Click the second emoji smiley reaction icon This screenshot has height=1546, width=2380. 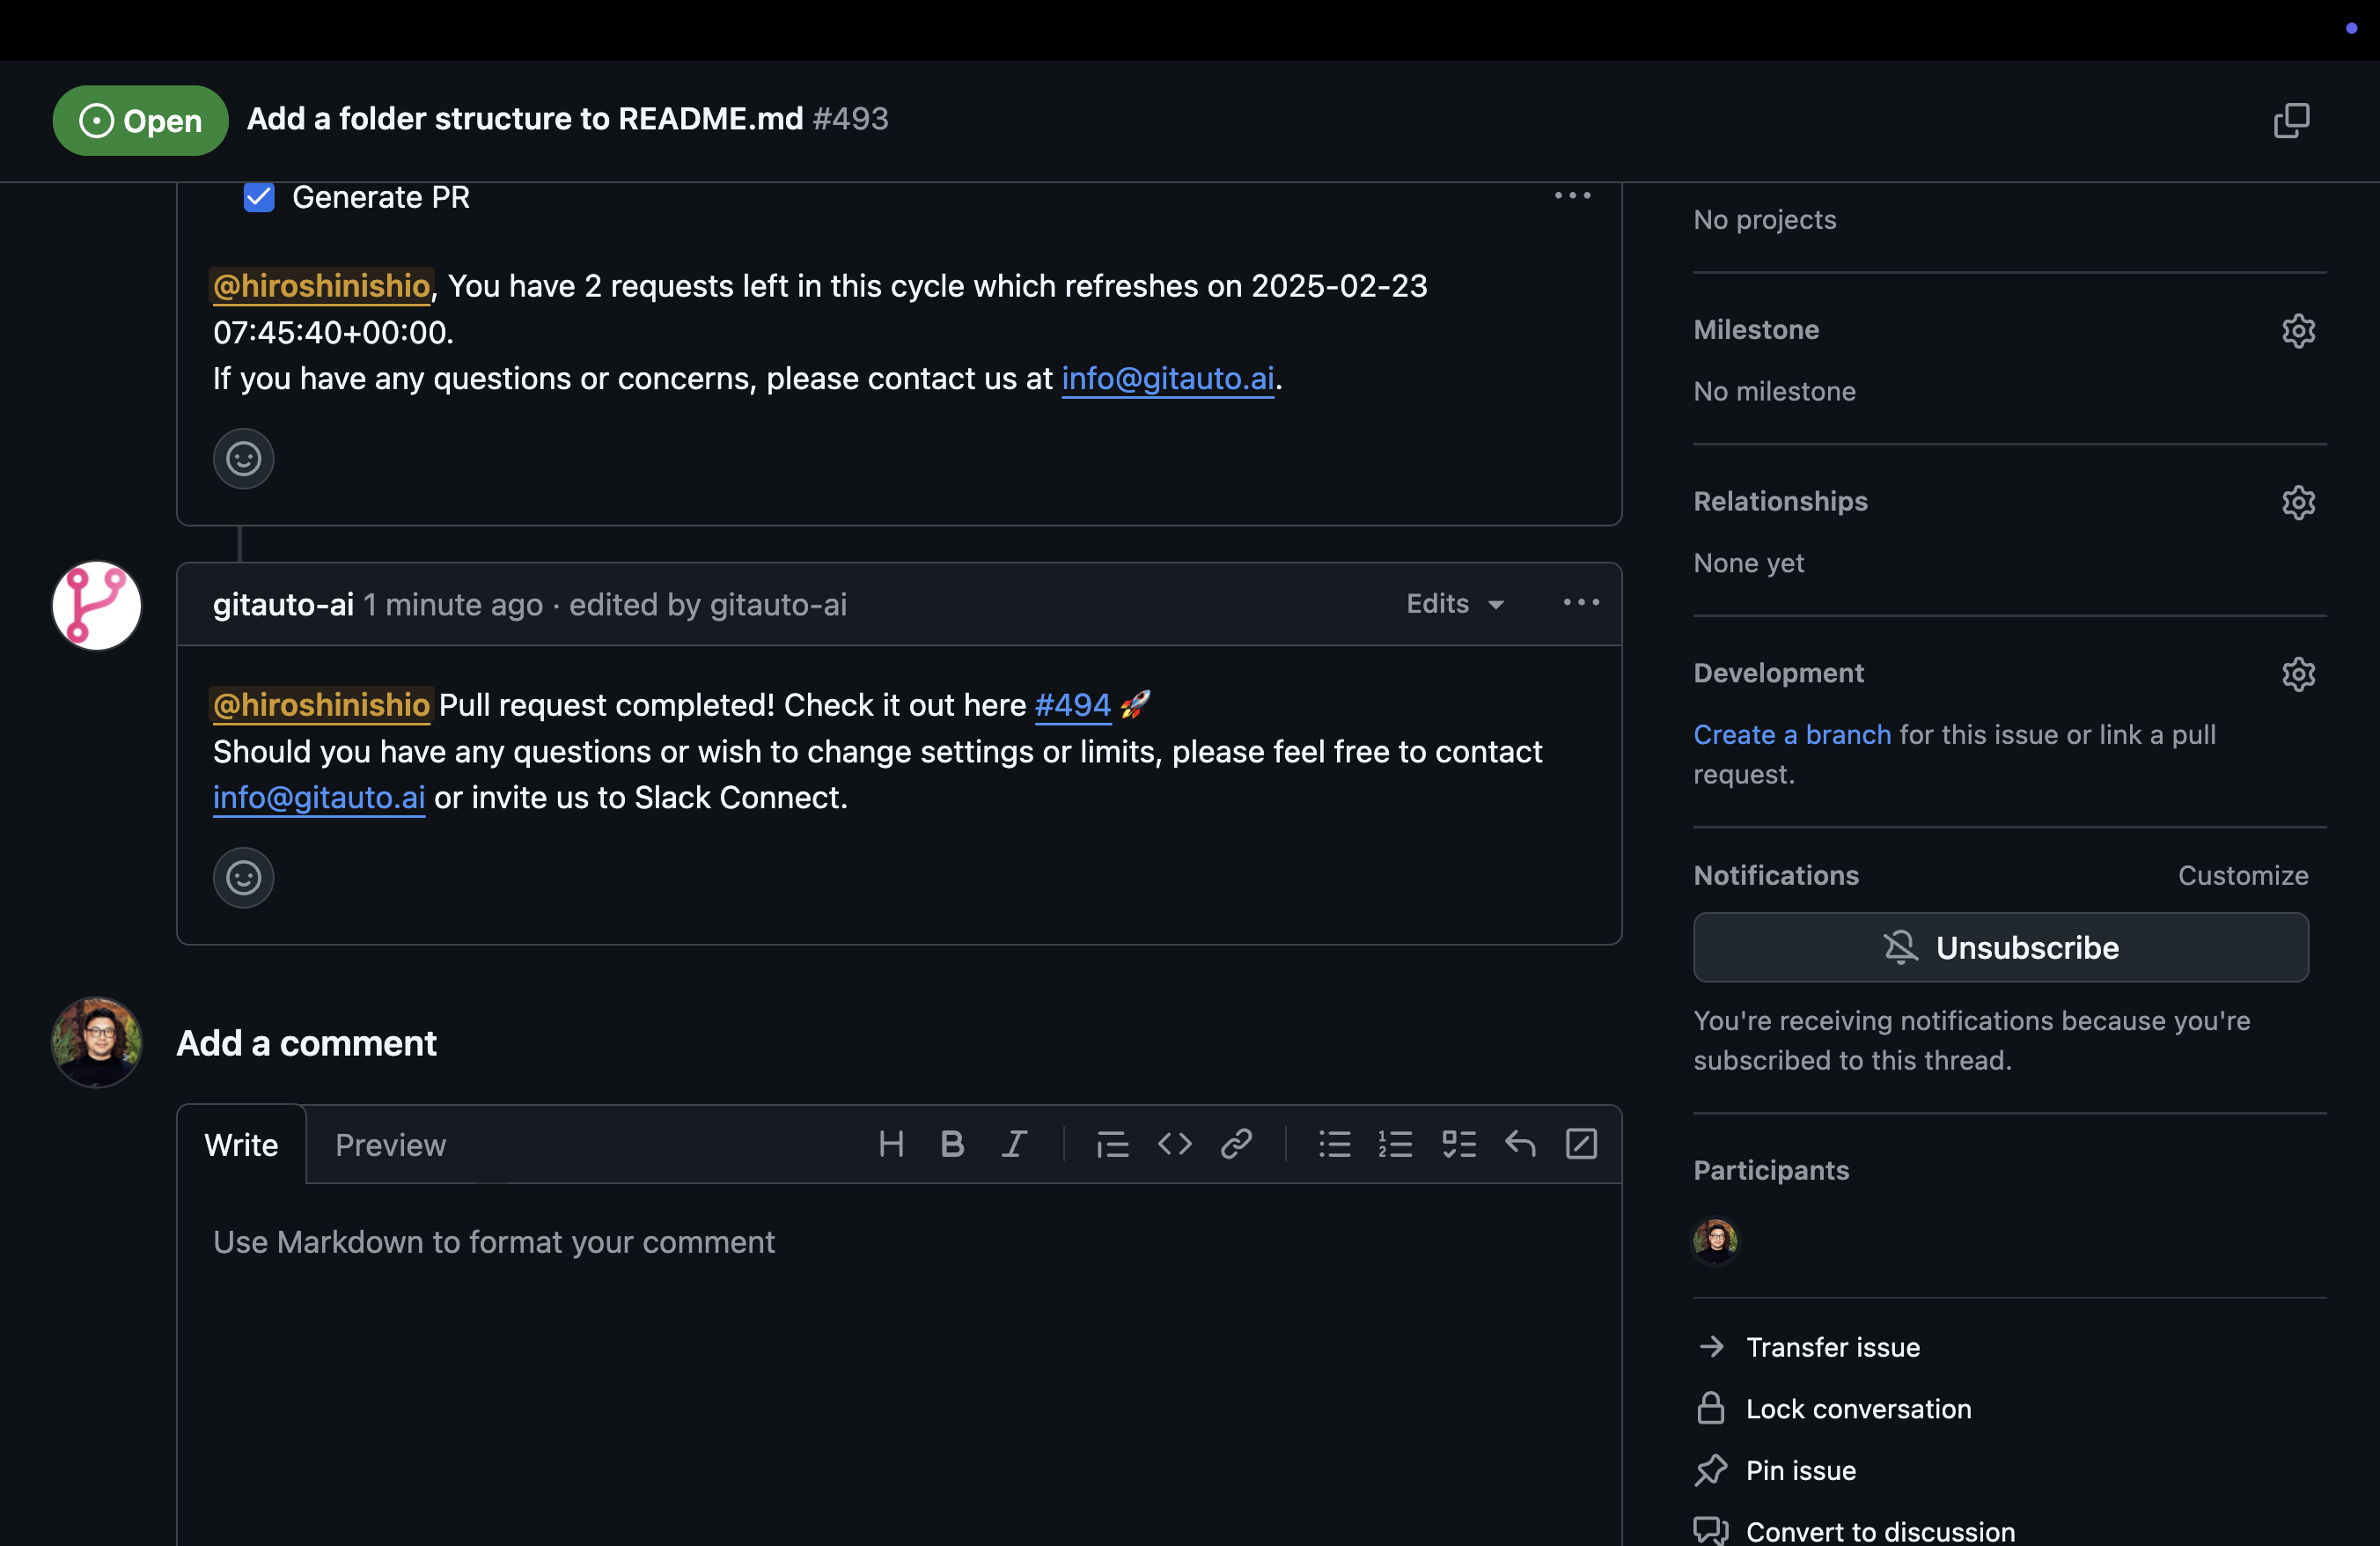click(x=243, y=876)
